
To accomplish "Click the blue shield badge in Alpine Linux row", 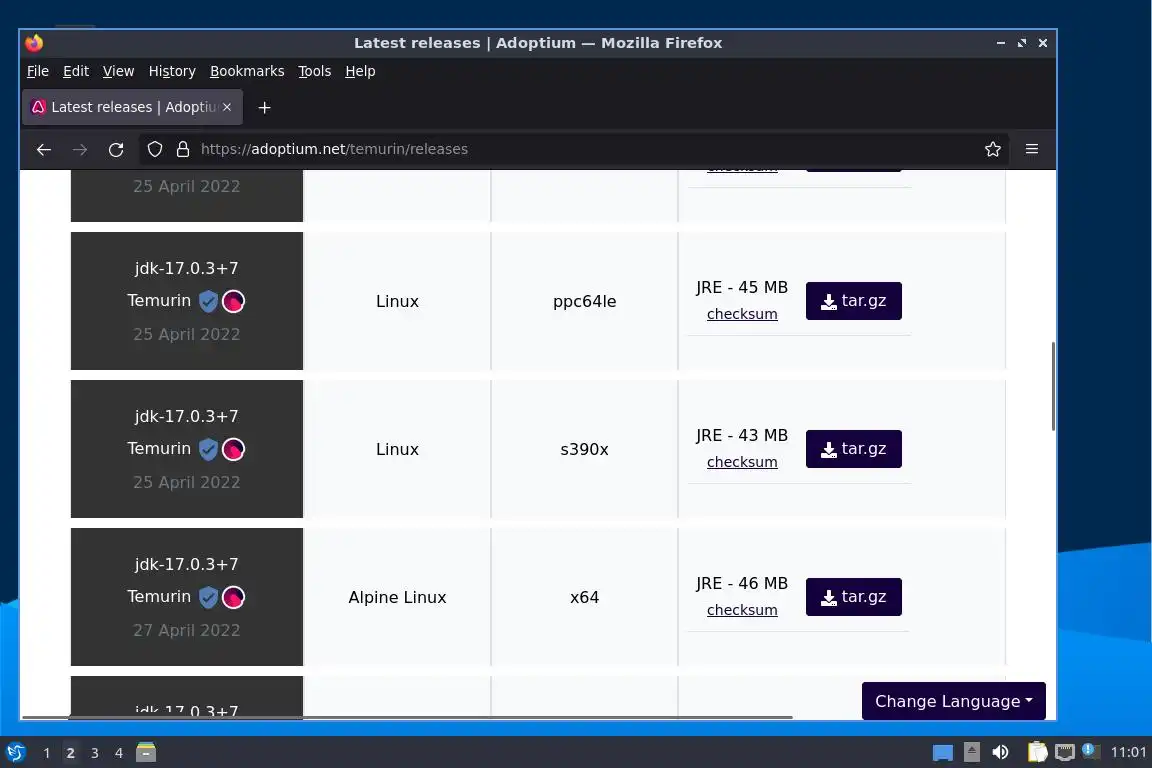I will 209,597.
